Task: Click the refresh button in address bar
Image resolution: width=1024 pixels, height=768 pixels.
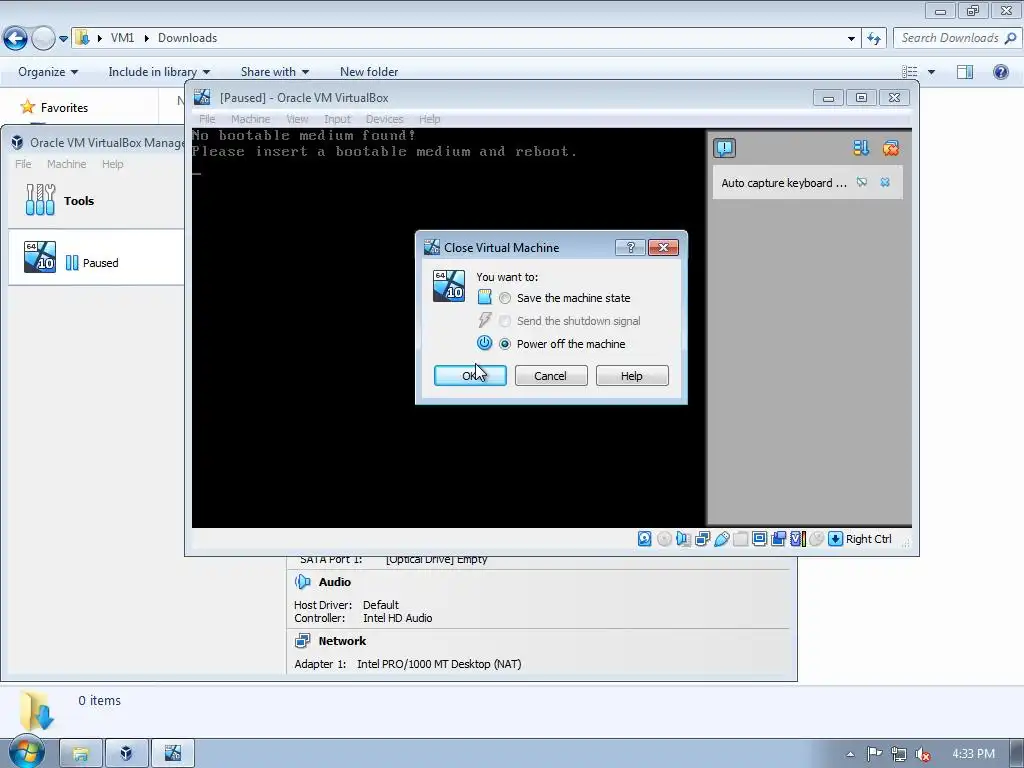Action: (874, 38)
